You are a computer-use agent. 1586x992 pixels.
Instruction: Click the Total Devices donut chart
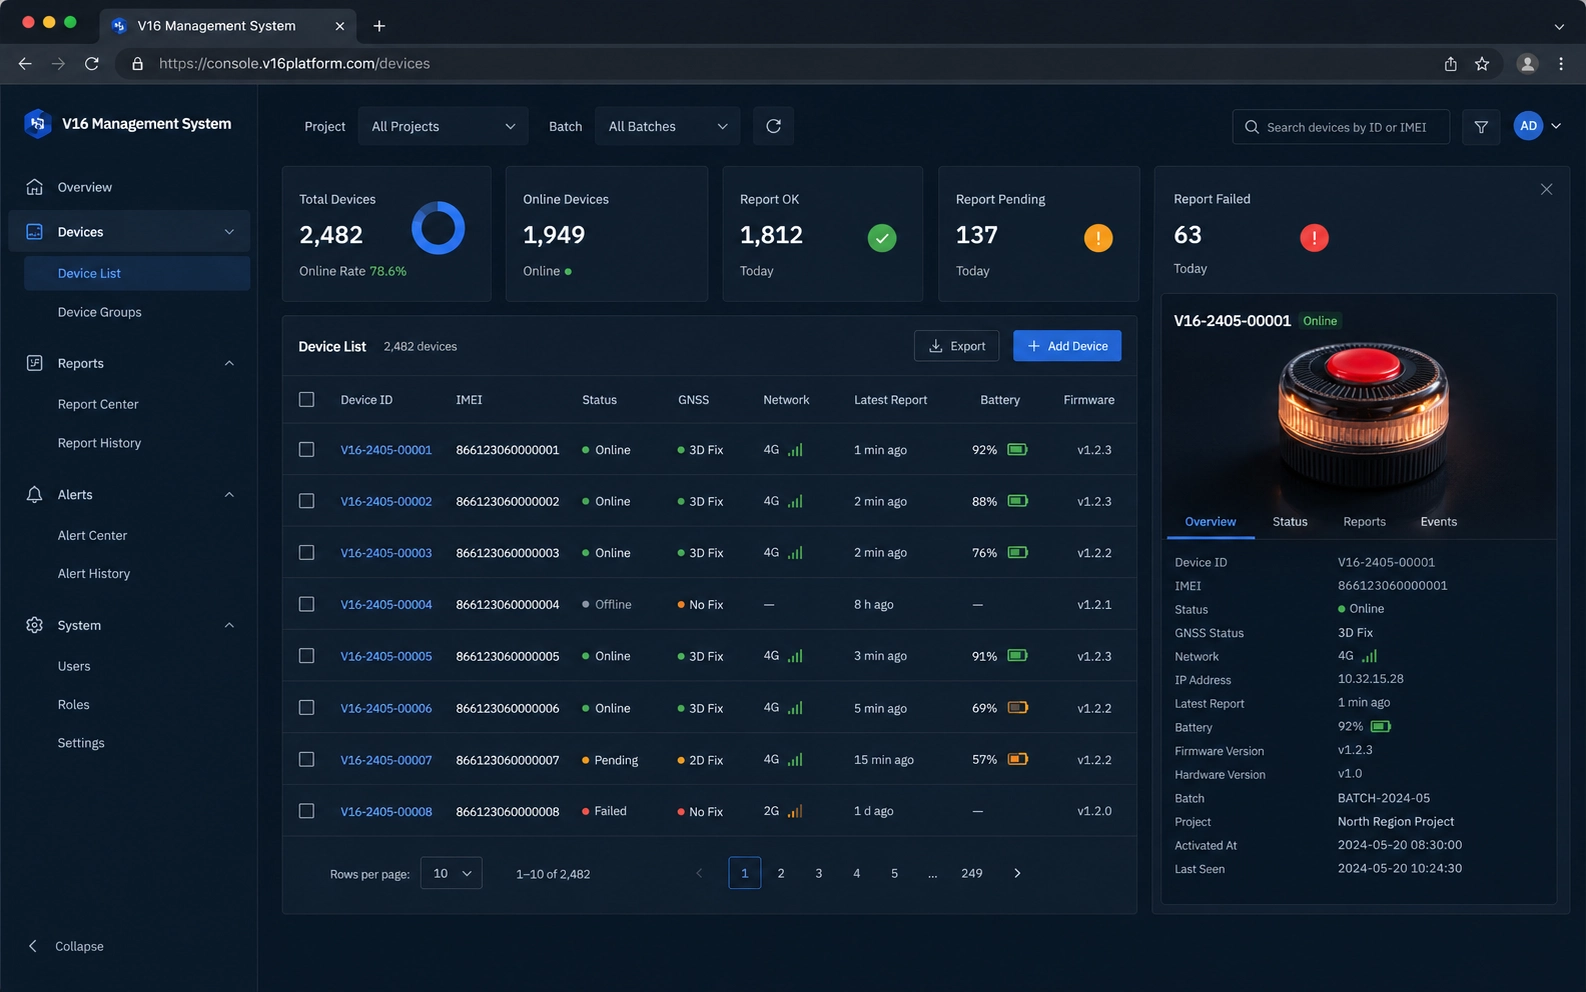pos(438,229)
